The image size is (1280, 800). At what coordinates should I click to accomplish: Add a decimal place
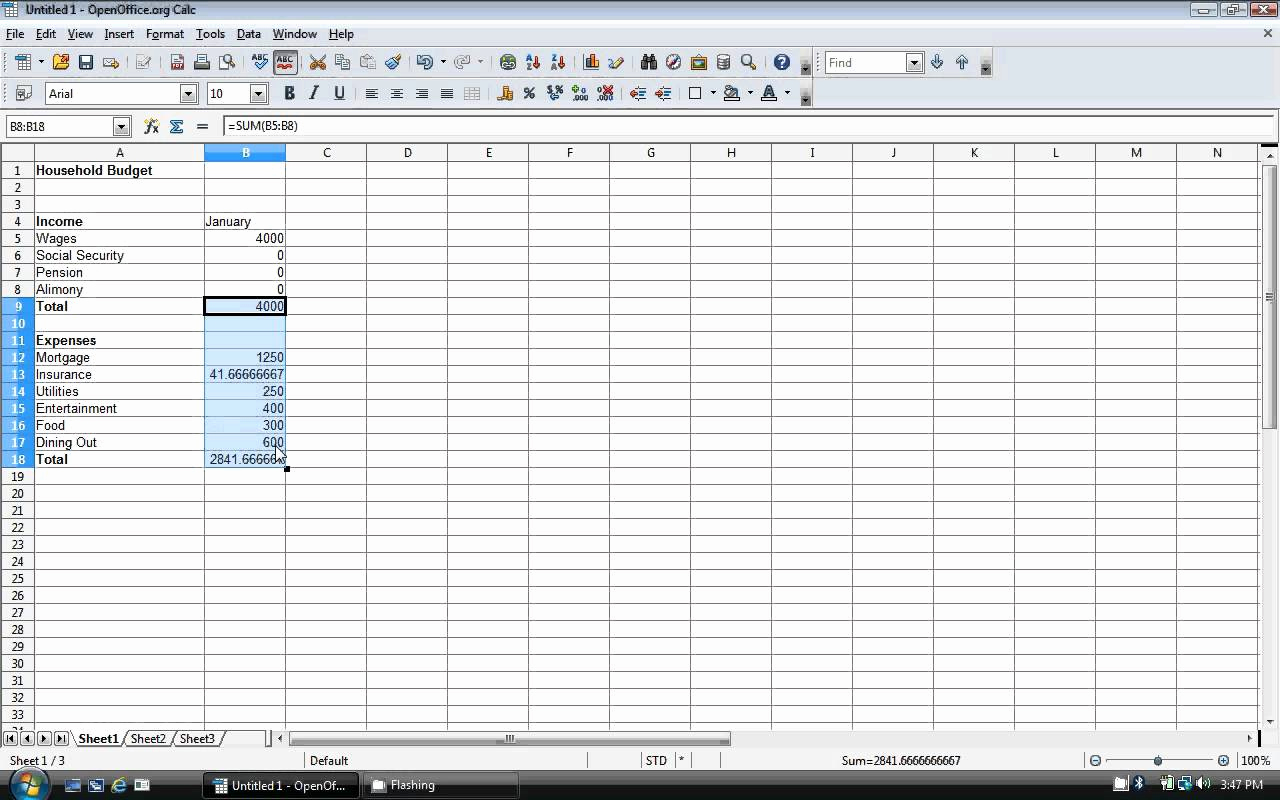tap(580, 93)
